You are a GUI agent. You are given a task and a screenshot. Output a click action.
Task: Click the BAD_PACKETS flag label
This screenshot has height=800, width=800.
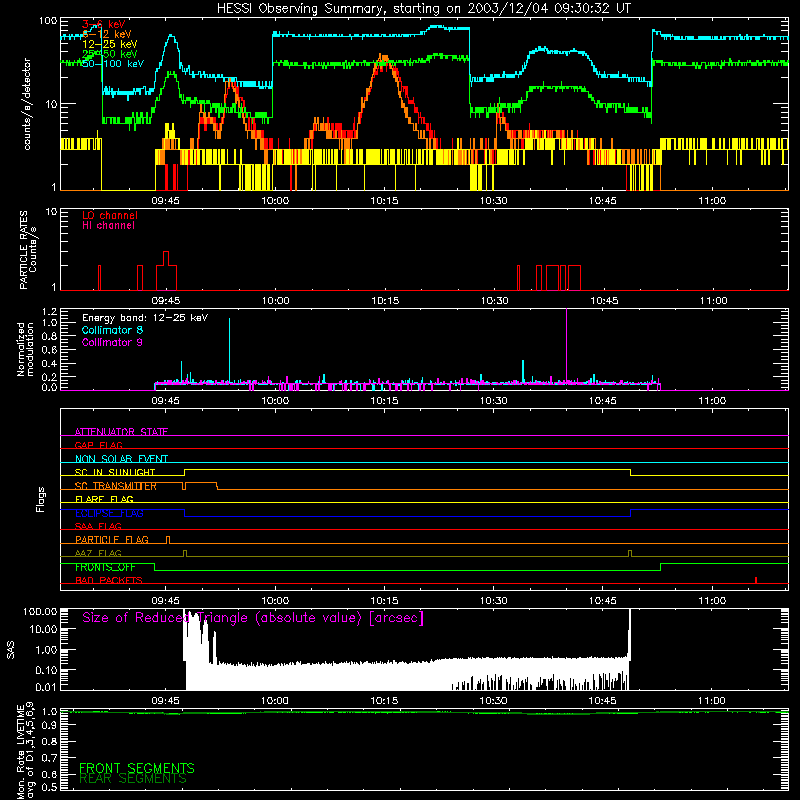(109, 580)
